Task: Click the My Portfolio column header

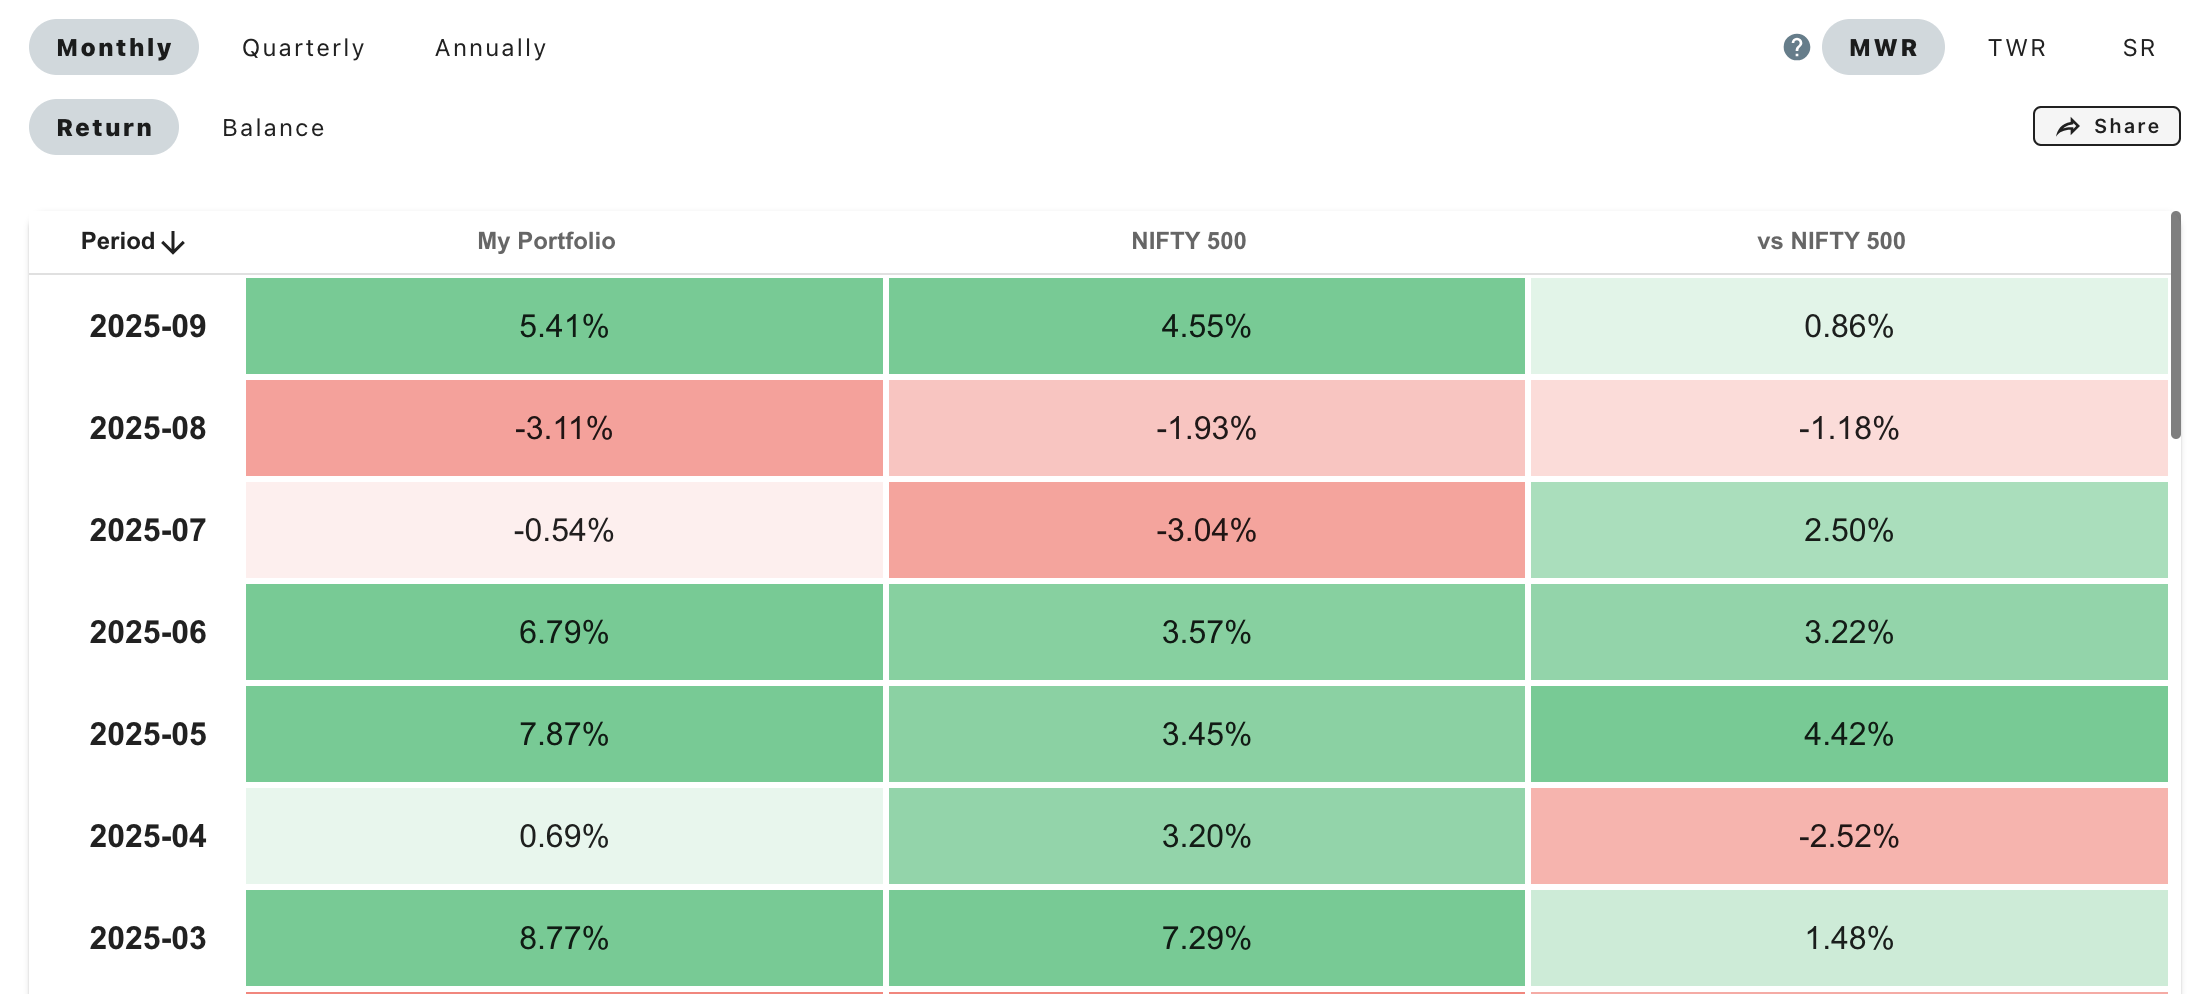Action: pos(546,241)
